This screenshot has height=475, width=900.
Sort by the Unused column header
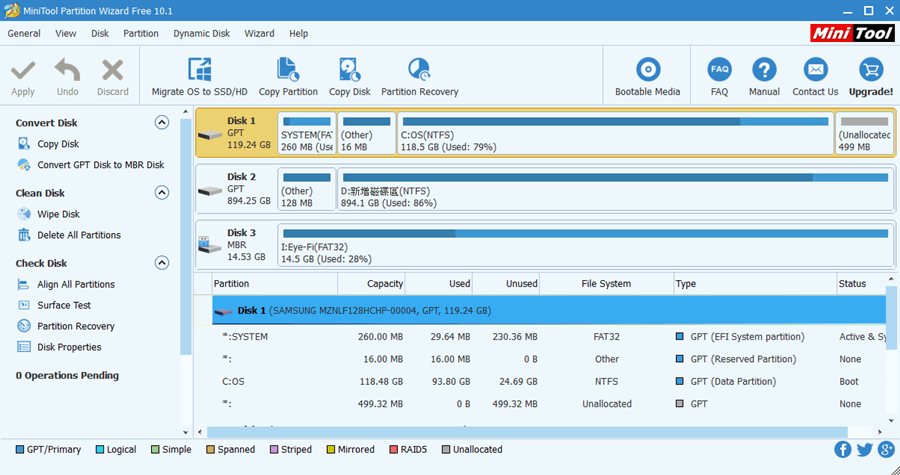click(506, 283)
